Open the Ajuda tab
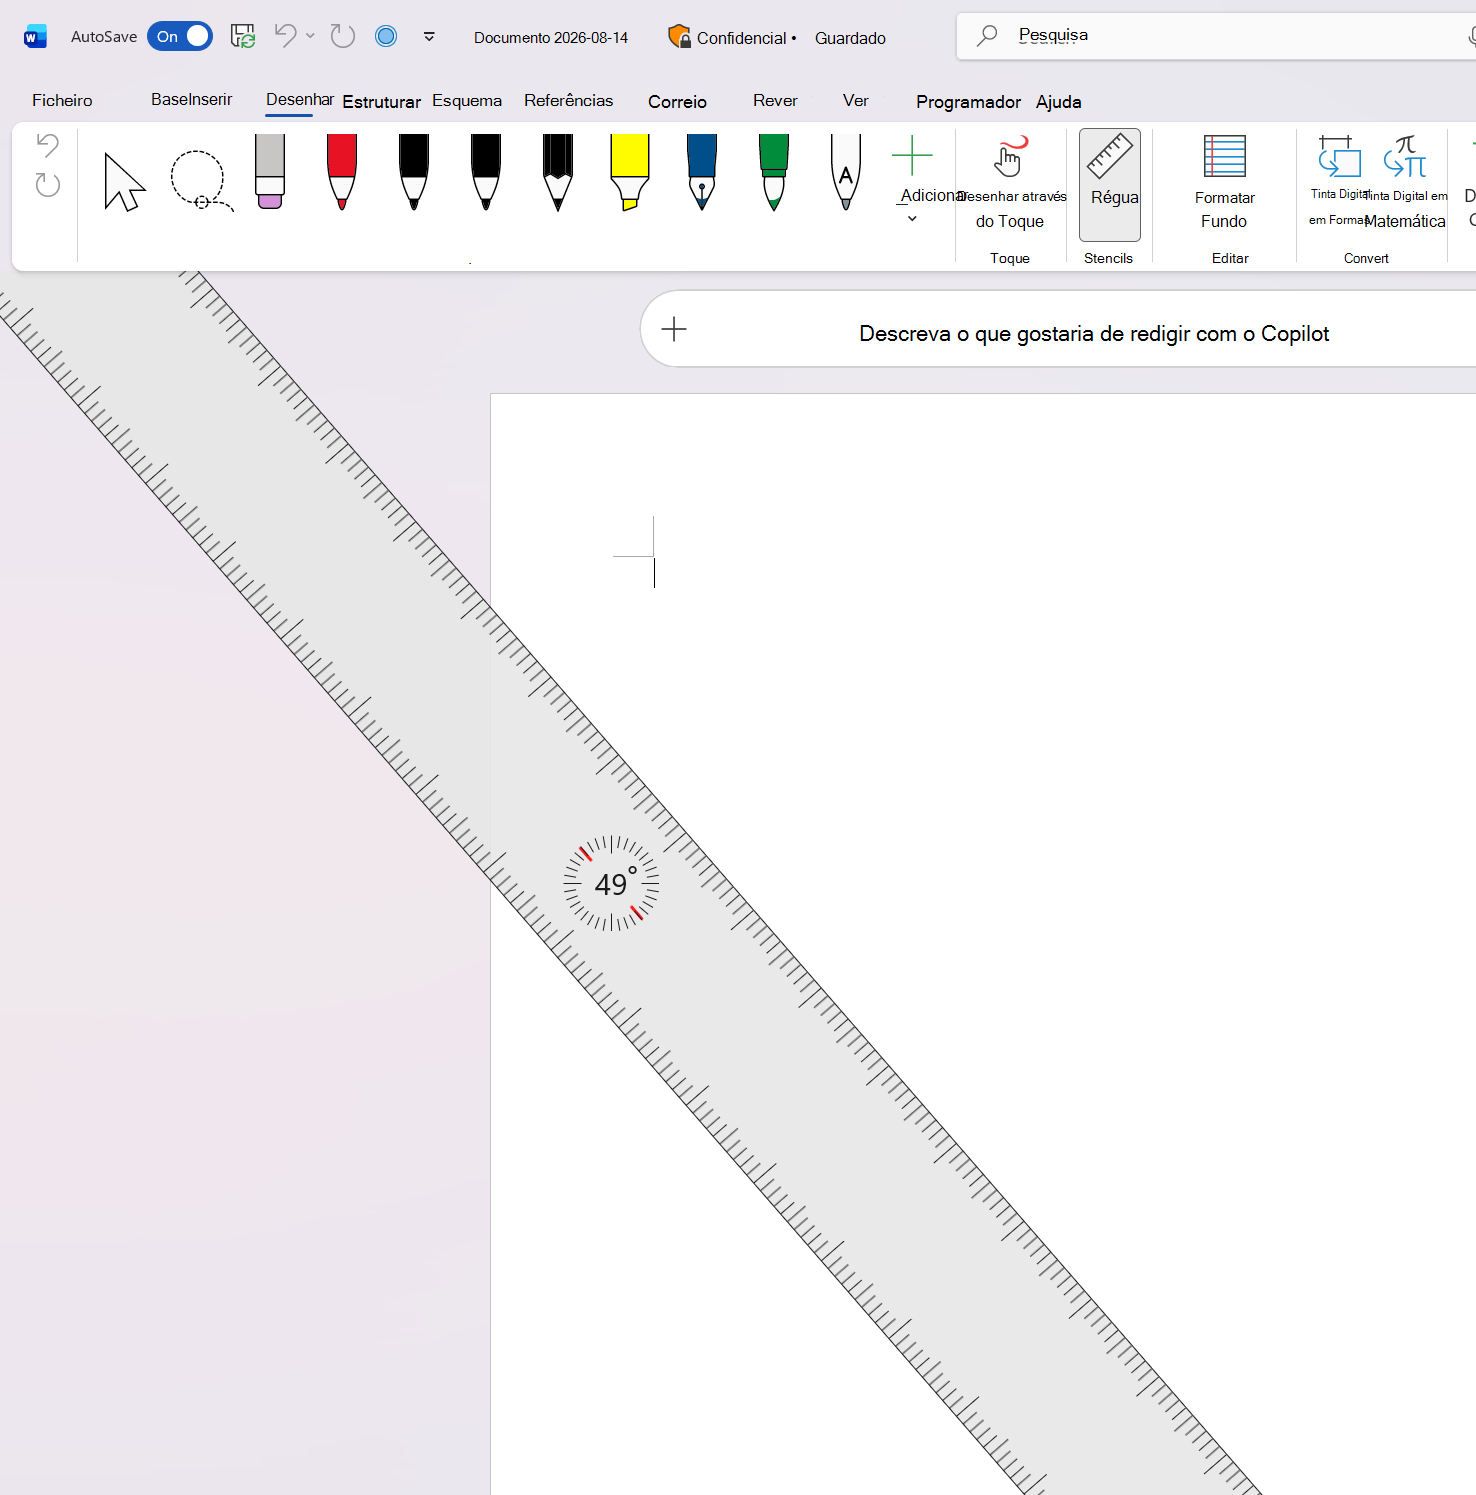The height and width of the screenshot is (1495, 1476). pyautogui.click(x=1059, y=102)
